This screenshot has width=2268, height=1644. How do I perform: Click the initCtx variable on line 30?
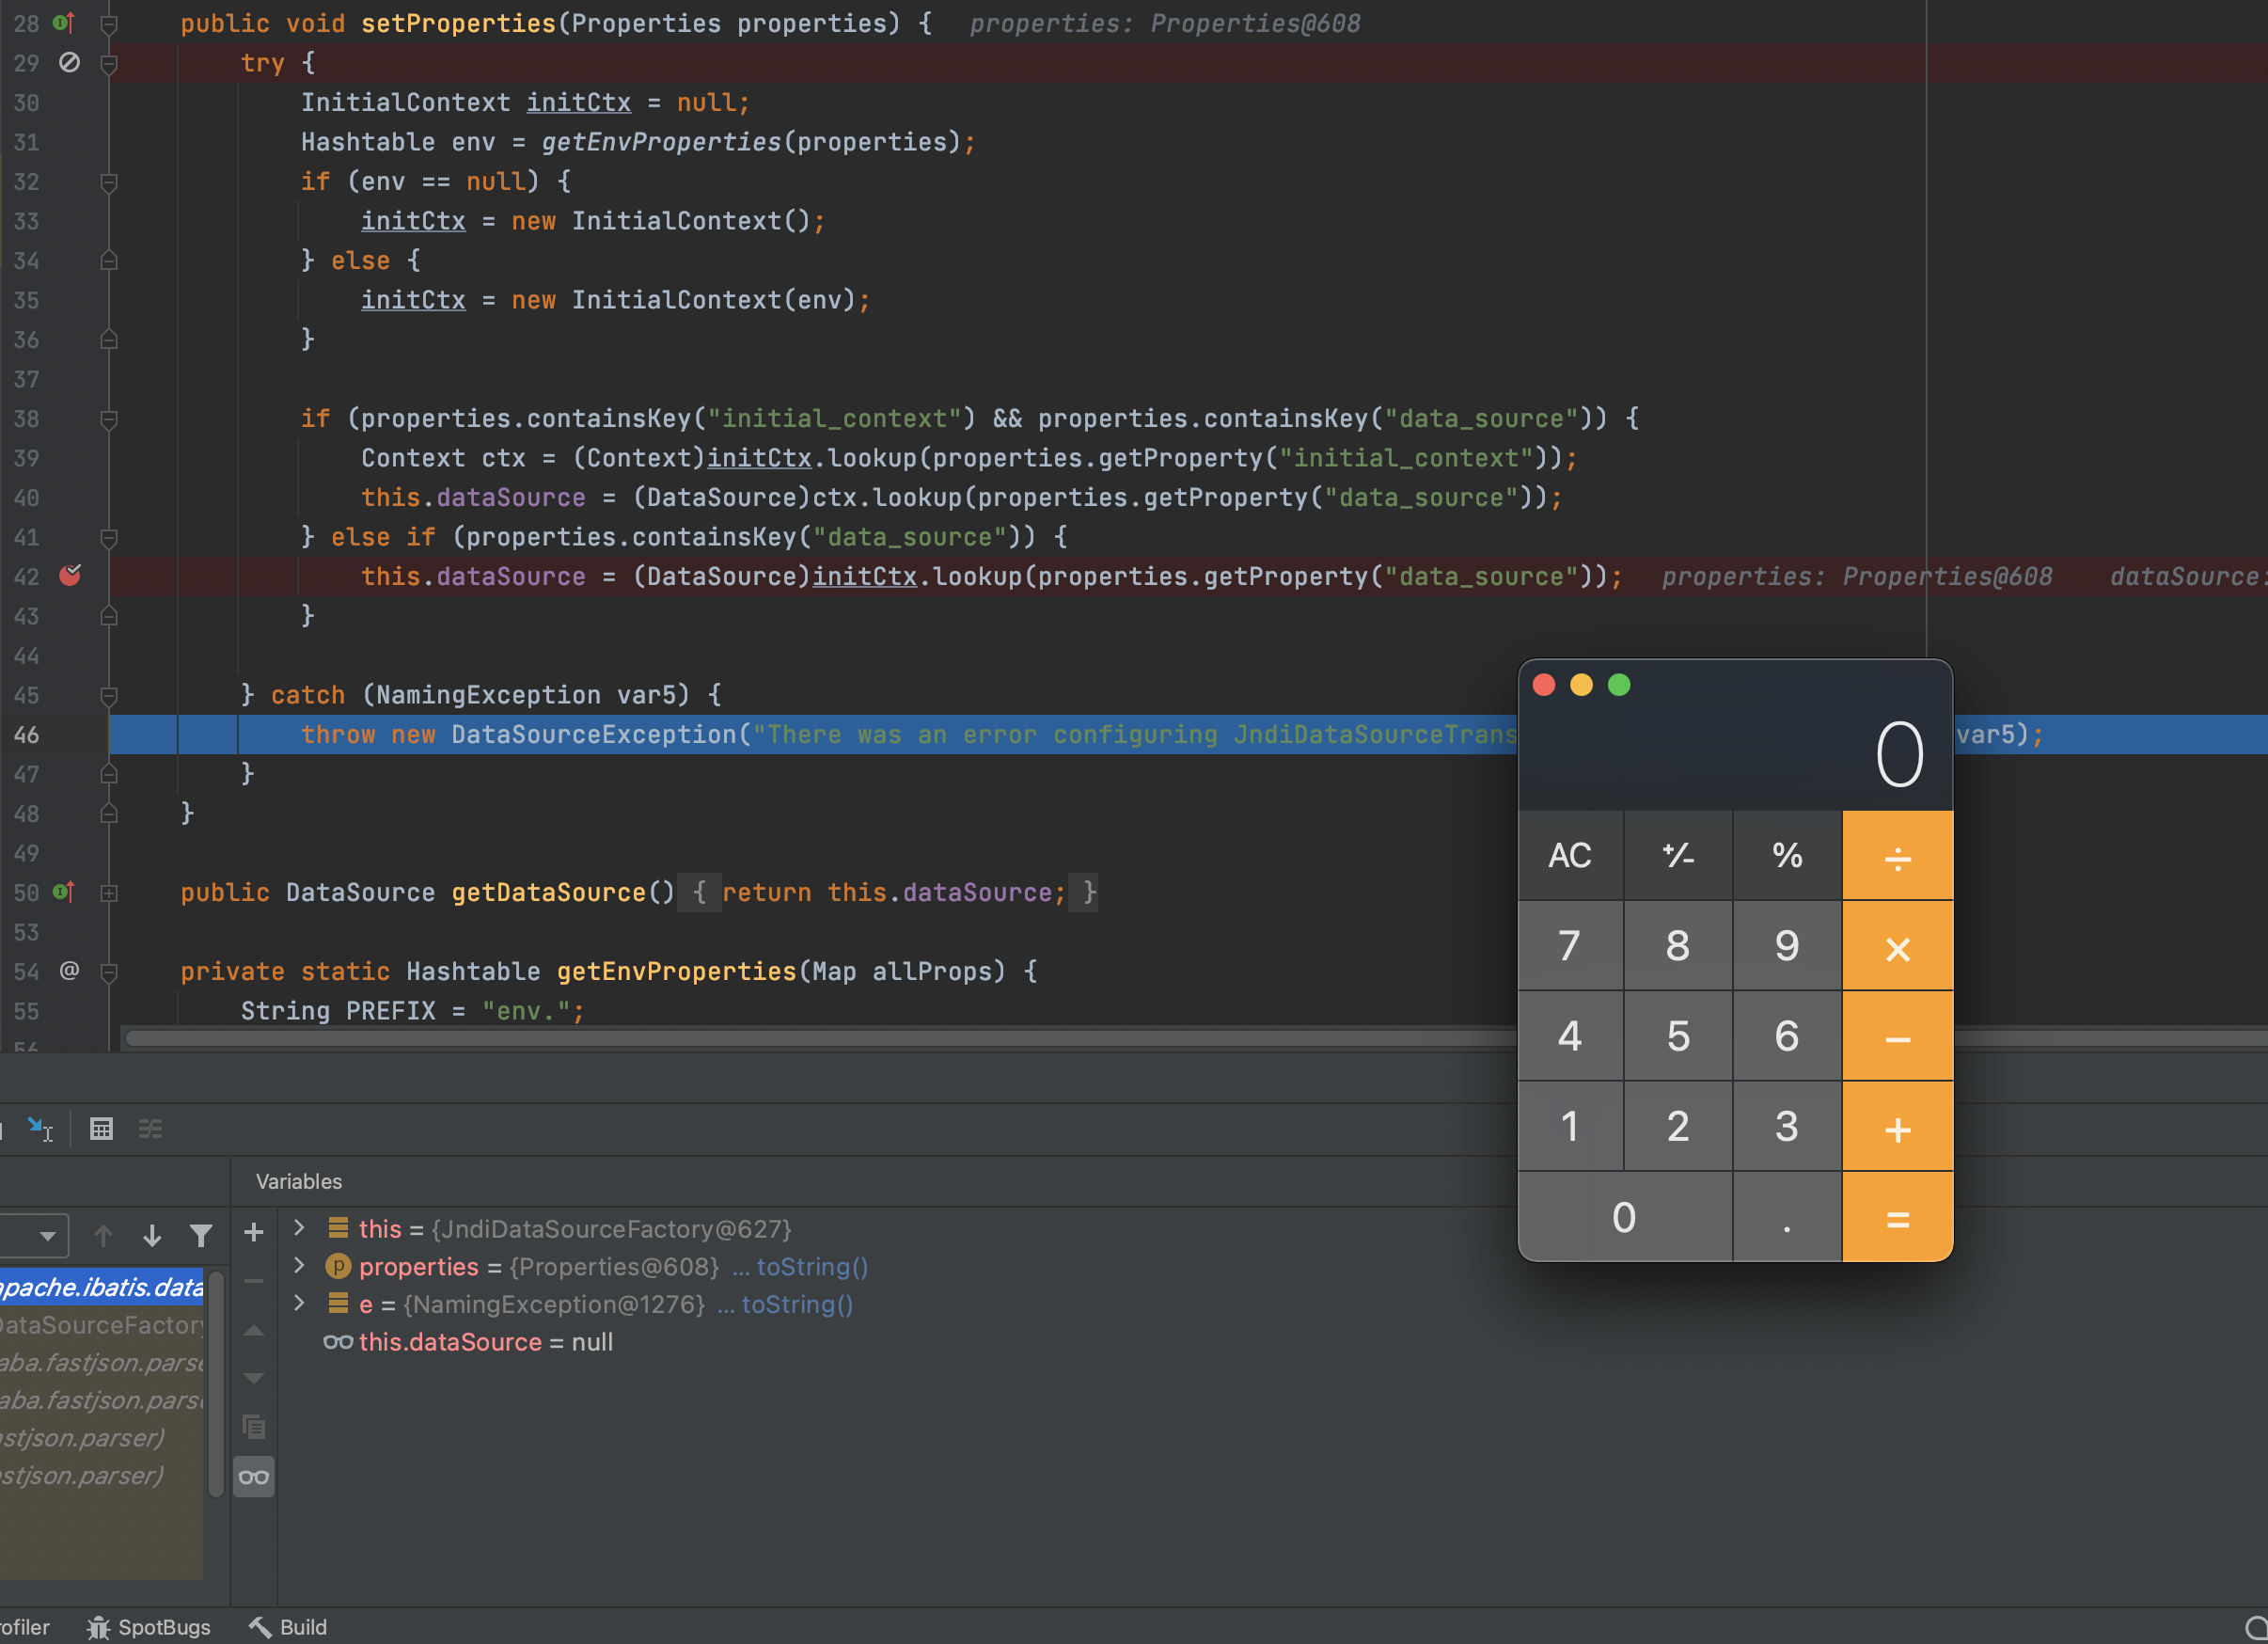click(x=579, y=102)
